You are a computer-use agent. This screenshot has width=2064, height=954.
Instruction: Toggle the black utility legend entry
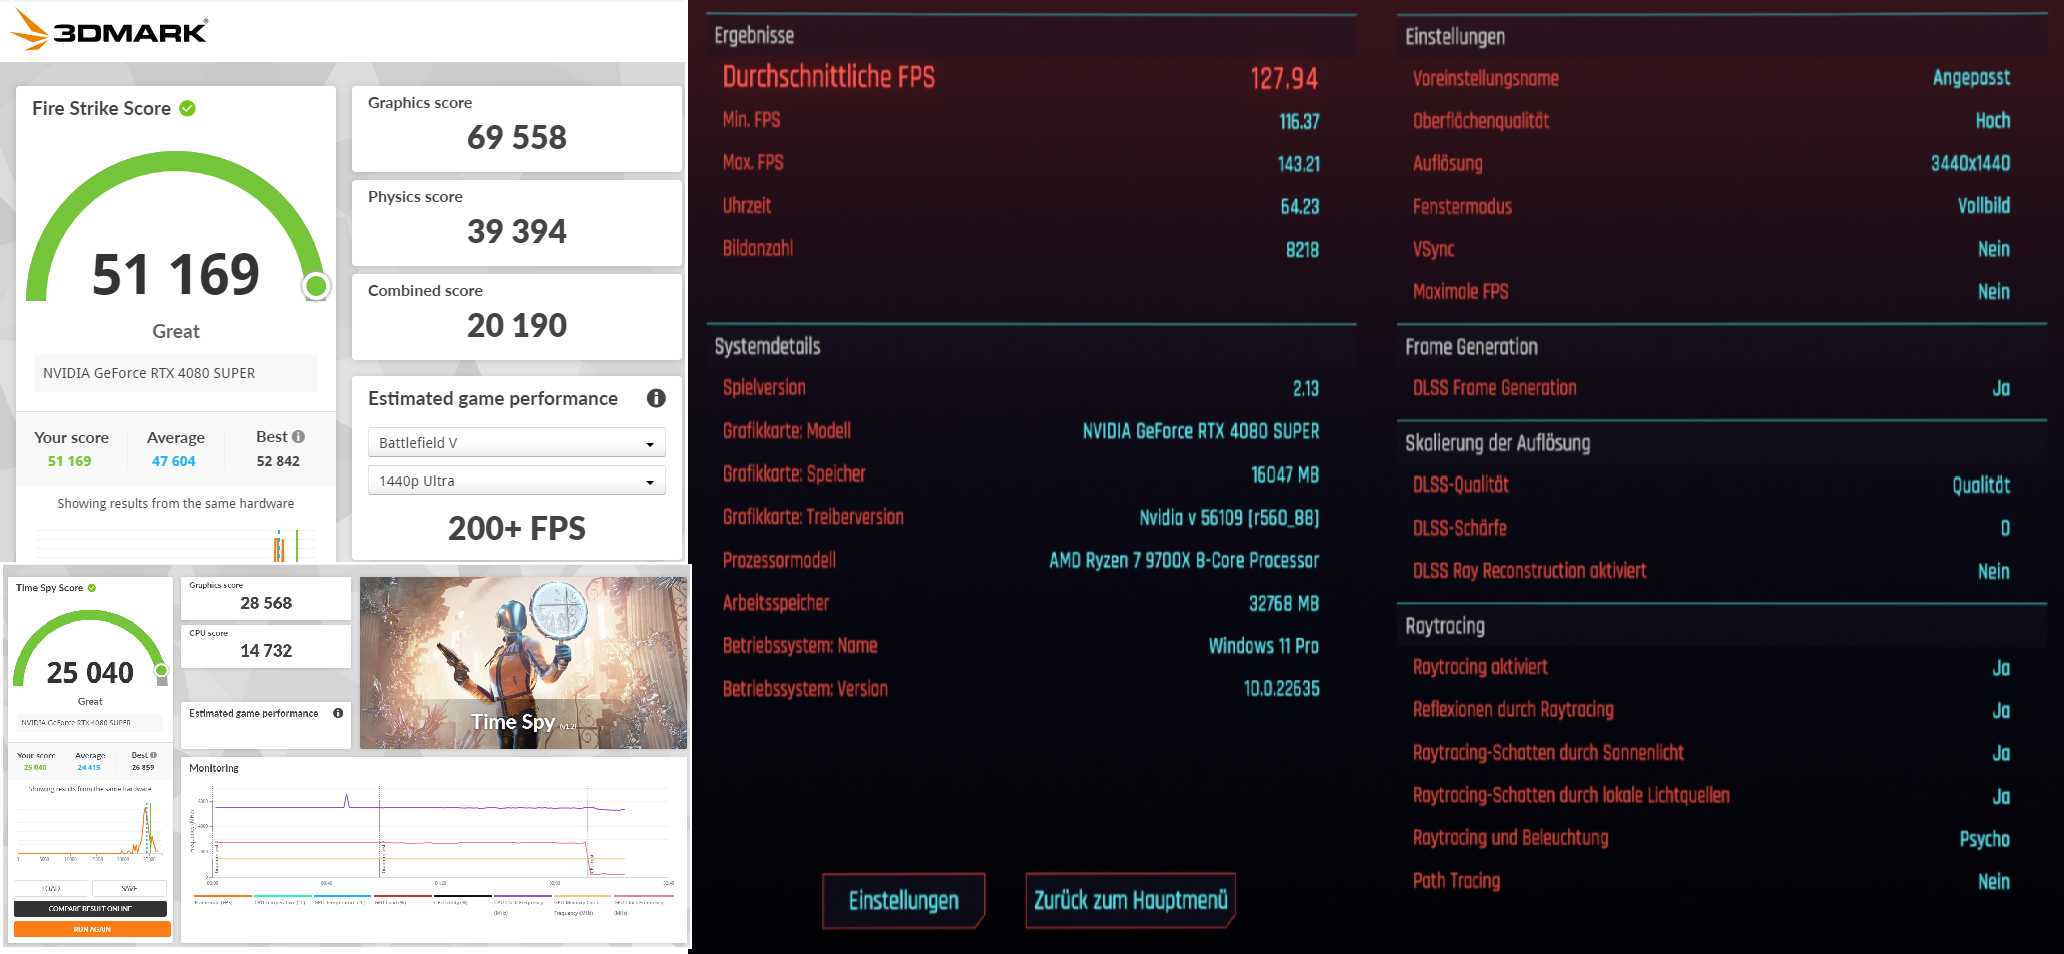tap(463, 899)
